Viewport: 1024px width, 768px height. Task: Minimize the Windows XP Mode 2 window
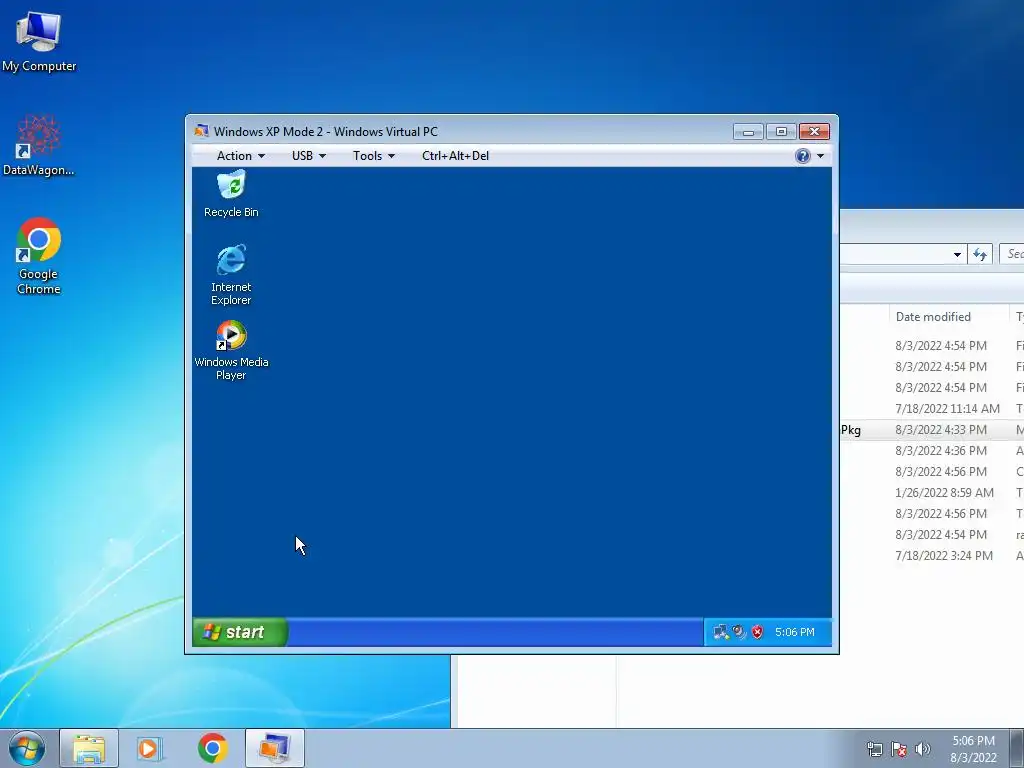pyautogui.click(x=748, y=132)
